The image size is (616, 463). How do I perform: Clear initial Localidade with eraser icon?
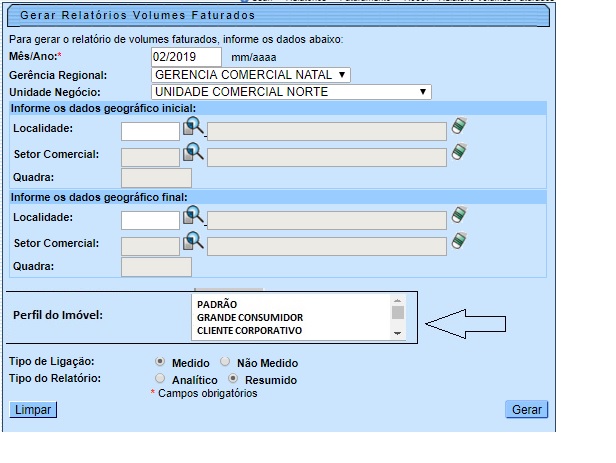(x=459, y=126)
